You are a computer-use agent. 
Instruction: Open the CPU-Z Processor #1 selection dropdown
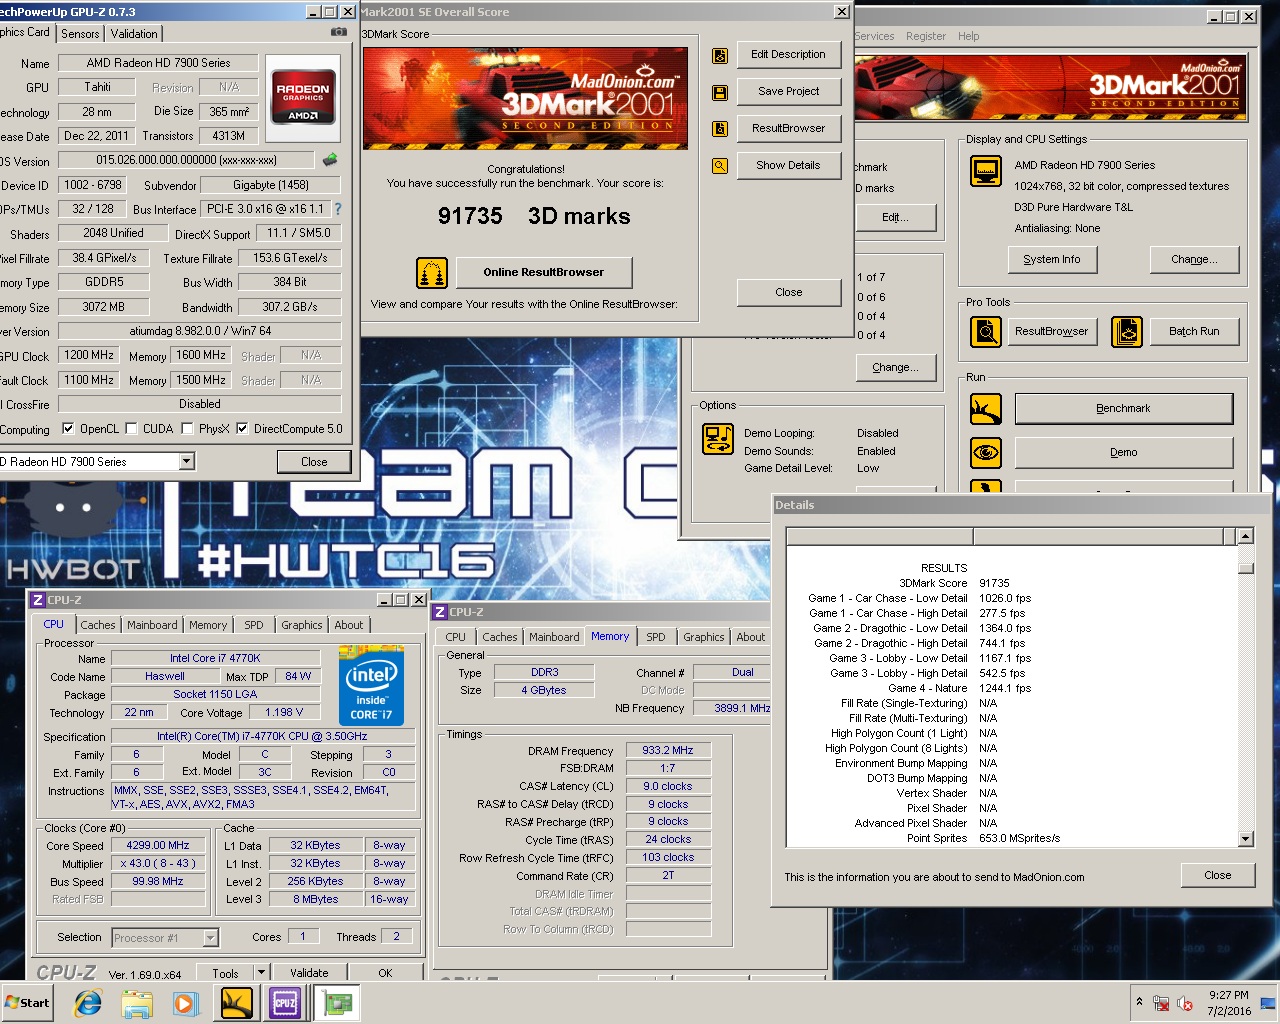[210, 938]
